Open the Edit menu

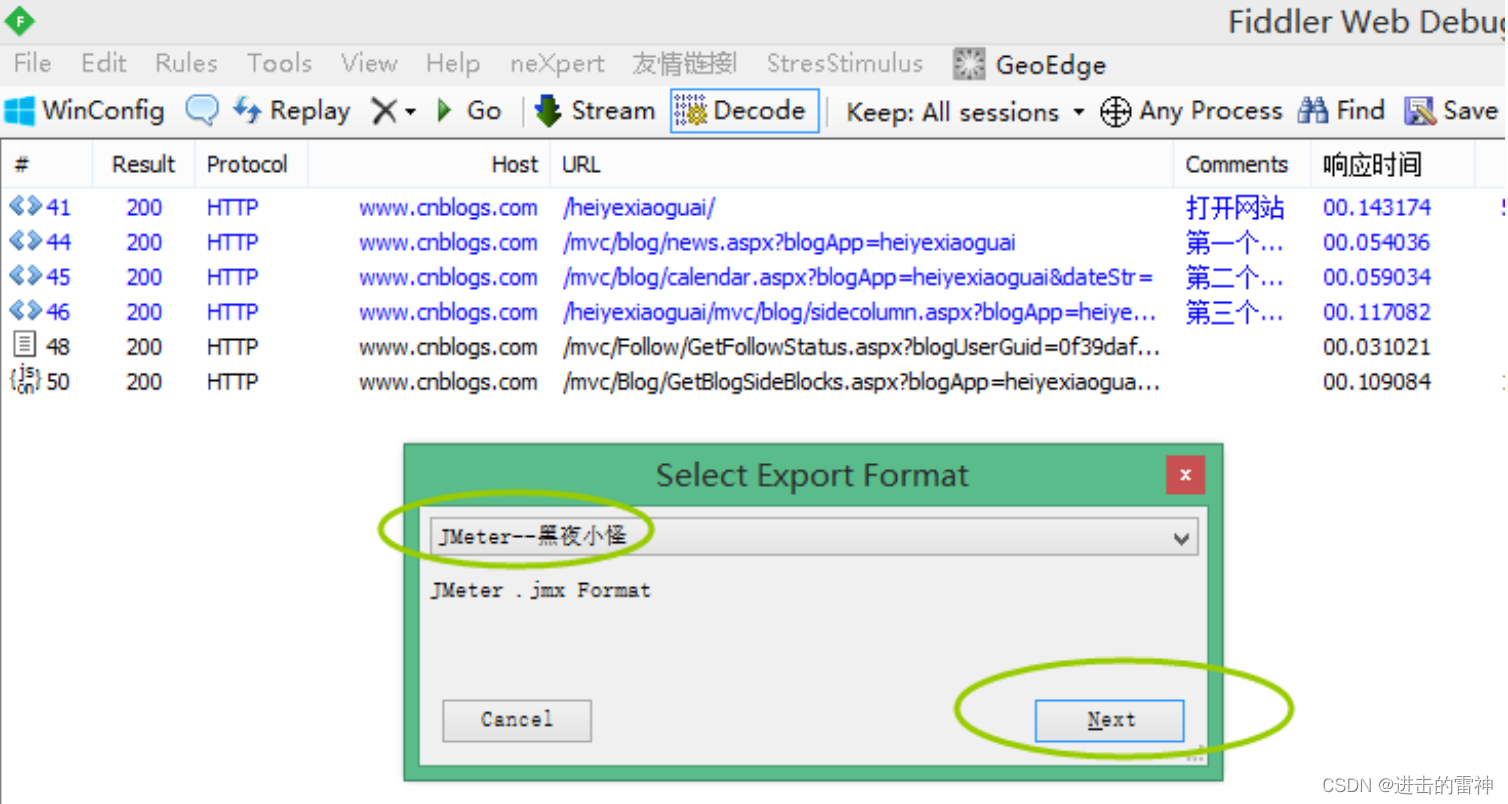click(x=104, y=64)
